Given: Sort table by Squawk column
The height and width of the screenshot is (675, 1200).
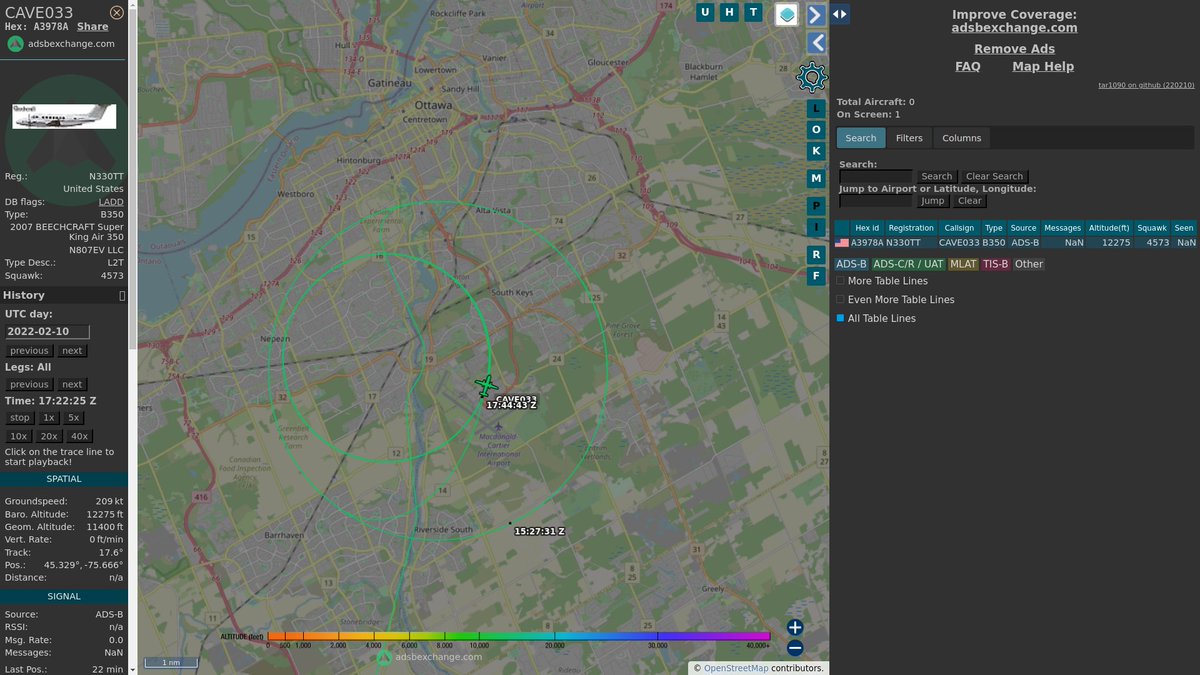Looking at the screenshot, I should [x=1152, y=228].
